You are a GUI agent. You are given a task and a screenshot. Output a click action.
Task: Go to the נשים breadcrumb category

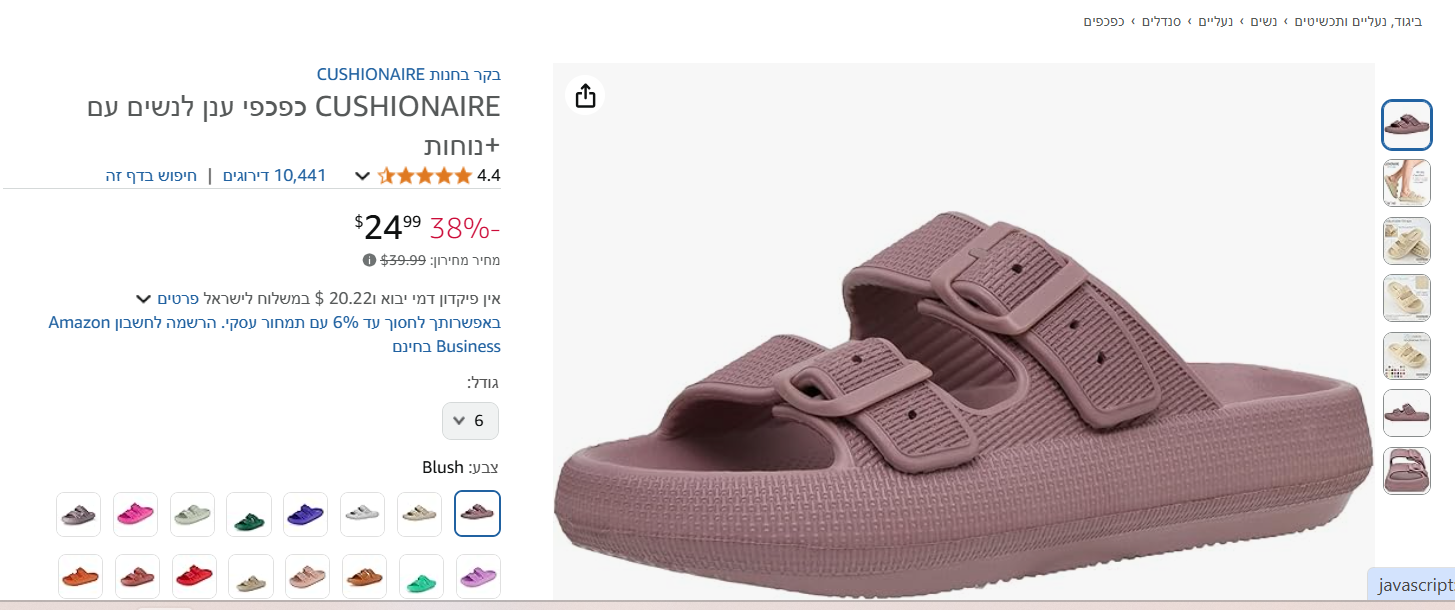(x=1263, y=21)
